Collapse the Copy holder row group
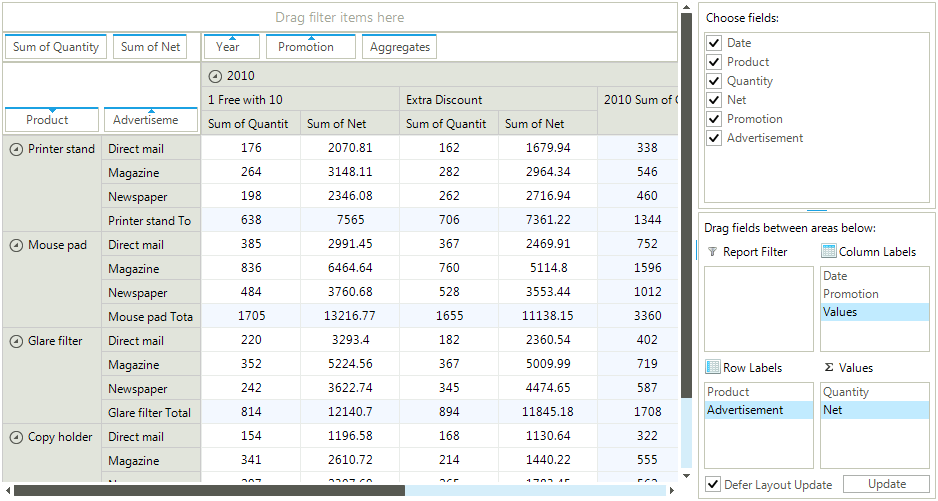Viewport: 938px width, 501px height. pyautogui.click(x=16, y=437)
